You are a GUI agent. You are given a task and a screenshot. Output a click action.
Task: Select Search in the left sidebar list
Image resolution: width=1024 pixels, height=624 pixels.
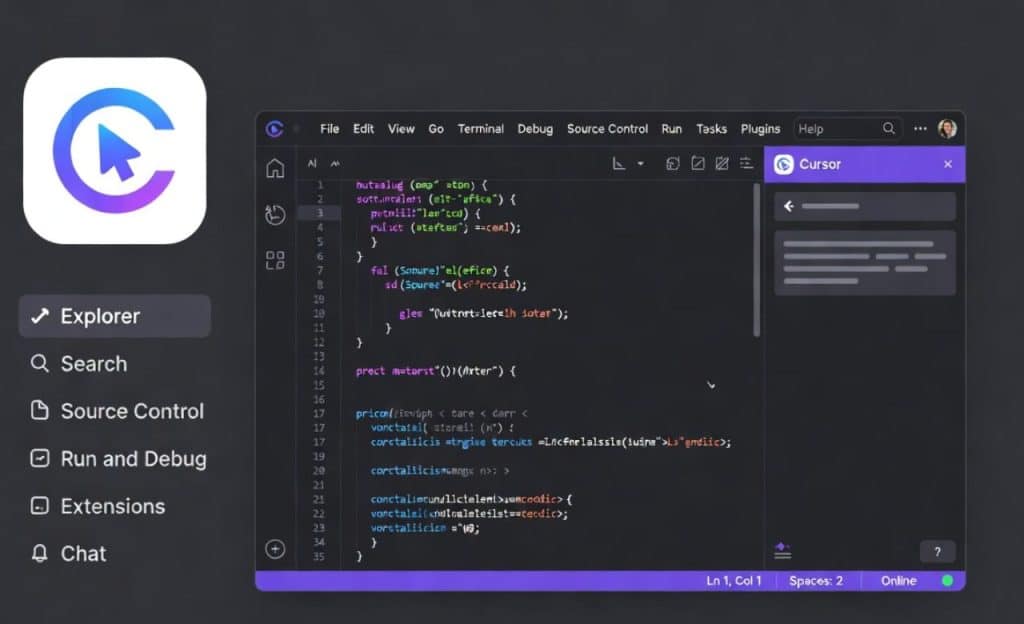pyautogui.click(x=79, y=364)
